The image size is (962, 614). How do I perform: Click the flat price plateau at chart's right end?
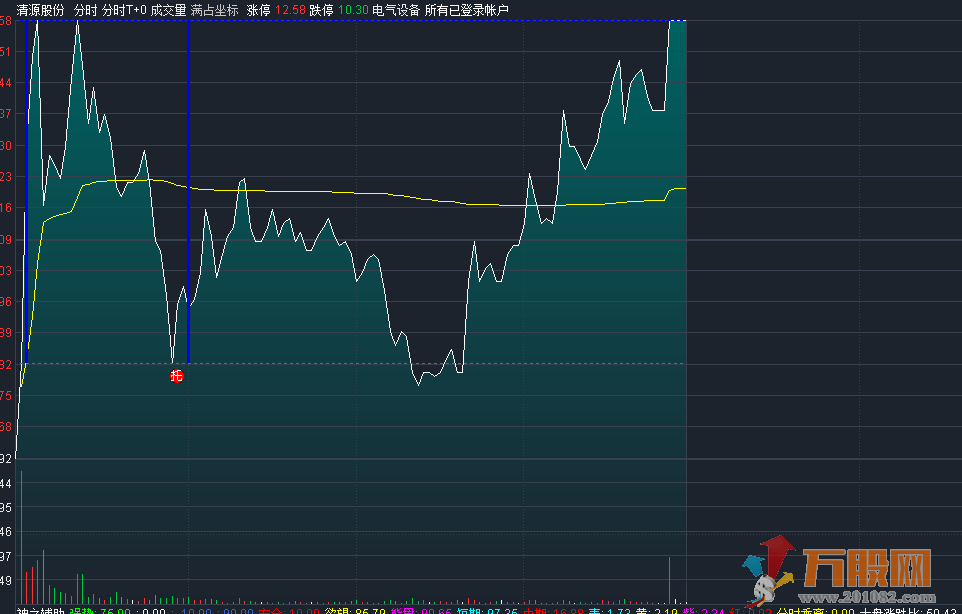(677, 21)
